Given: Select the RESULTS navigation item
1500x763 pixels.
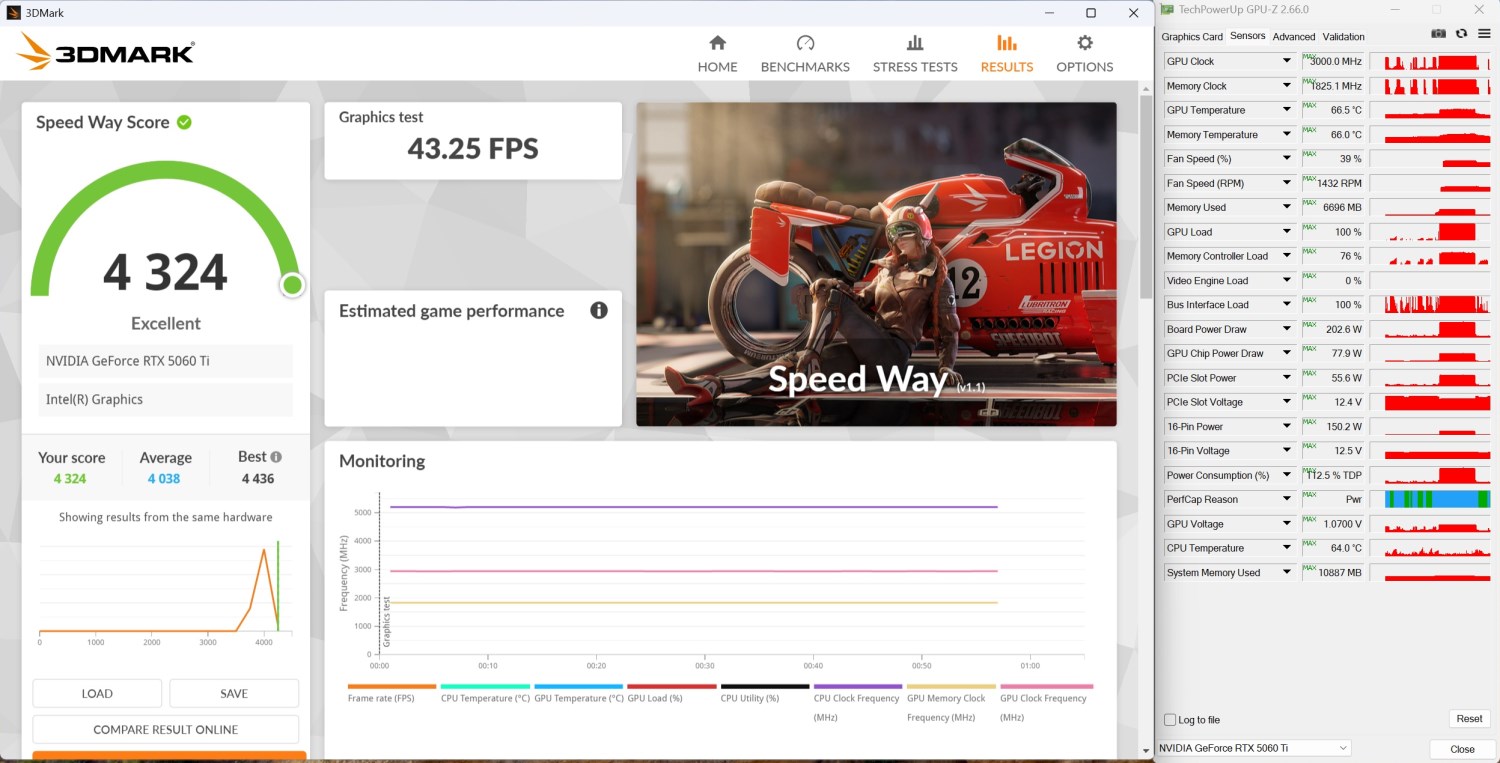Looking at the screenshot, I should pyautogui.click(x=1007, y=54).
